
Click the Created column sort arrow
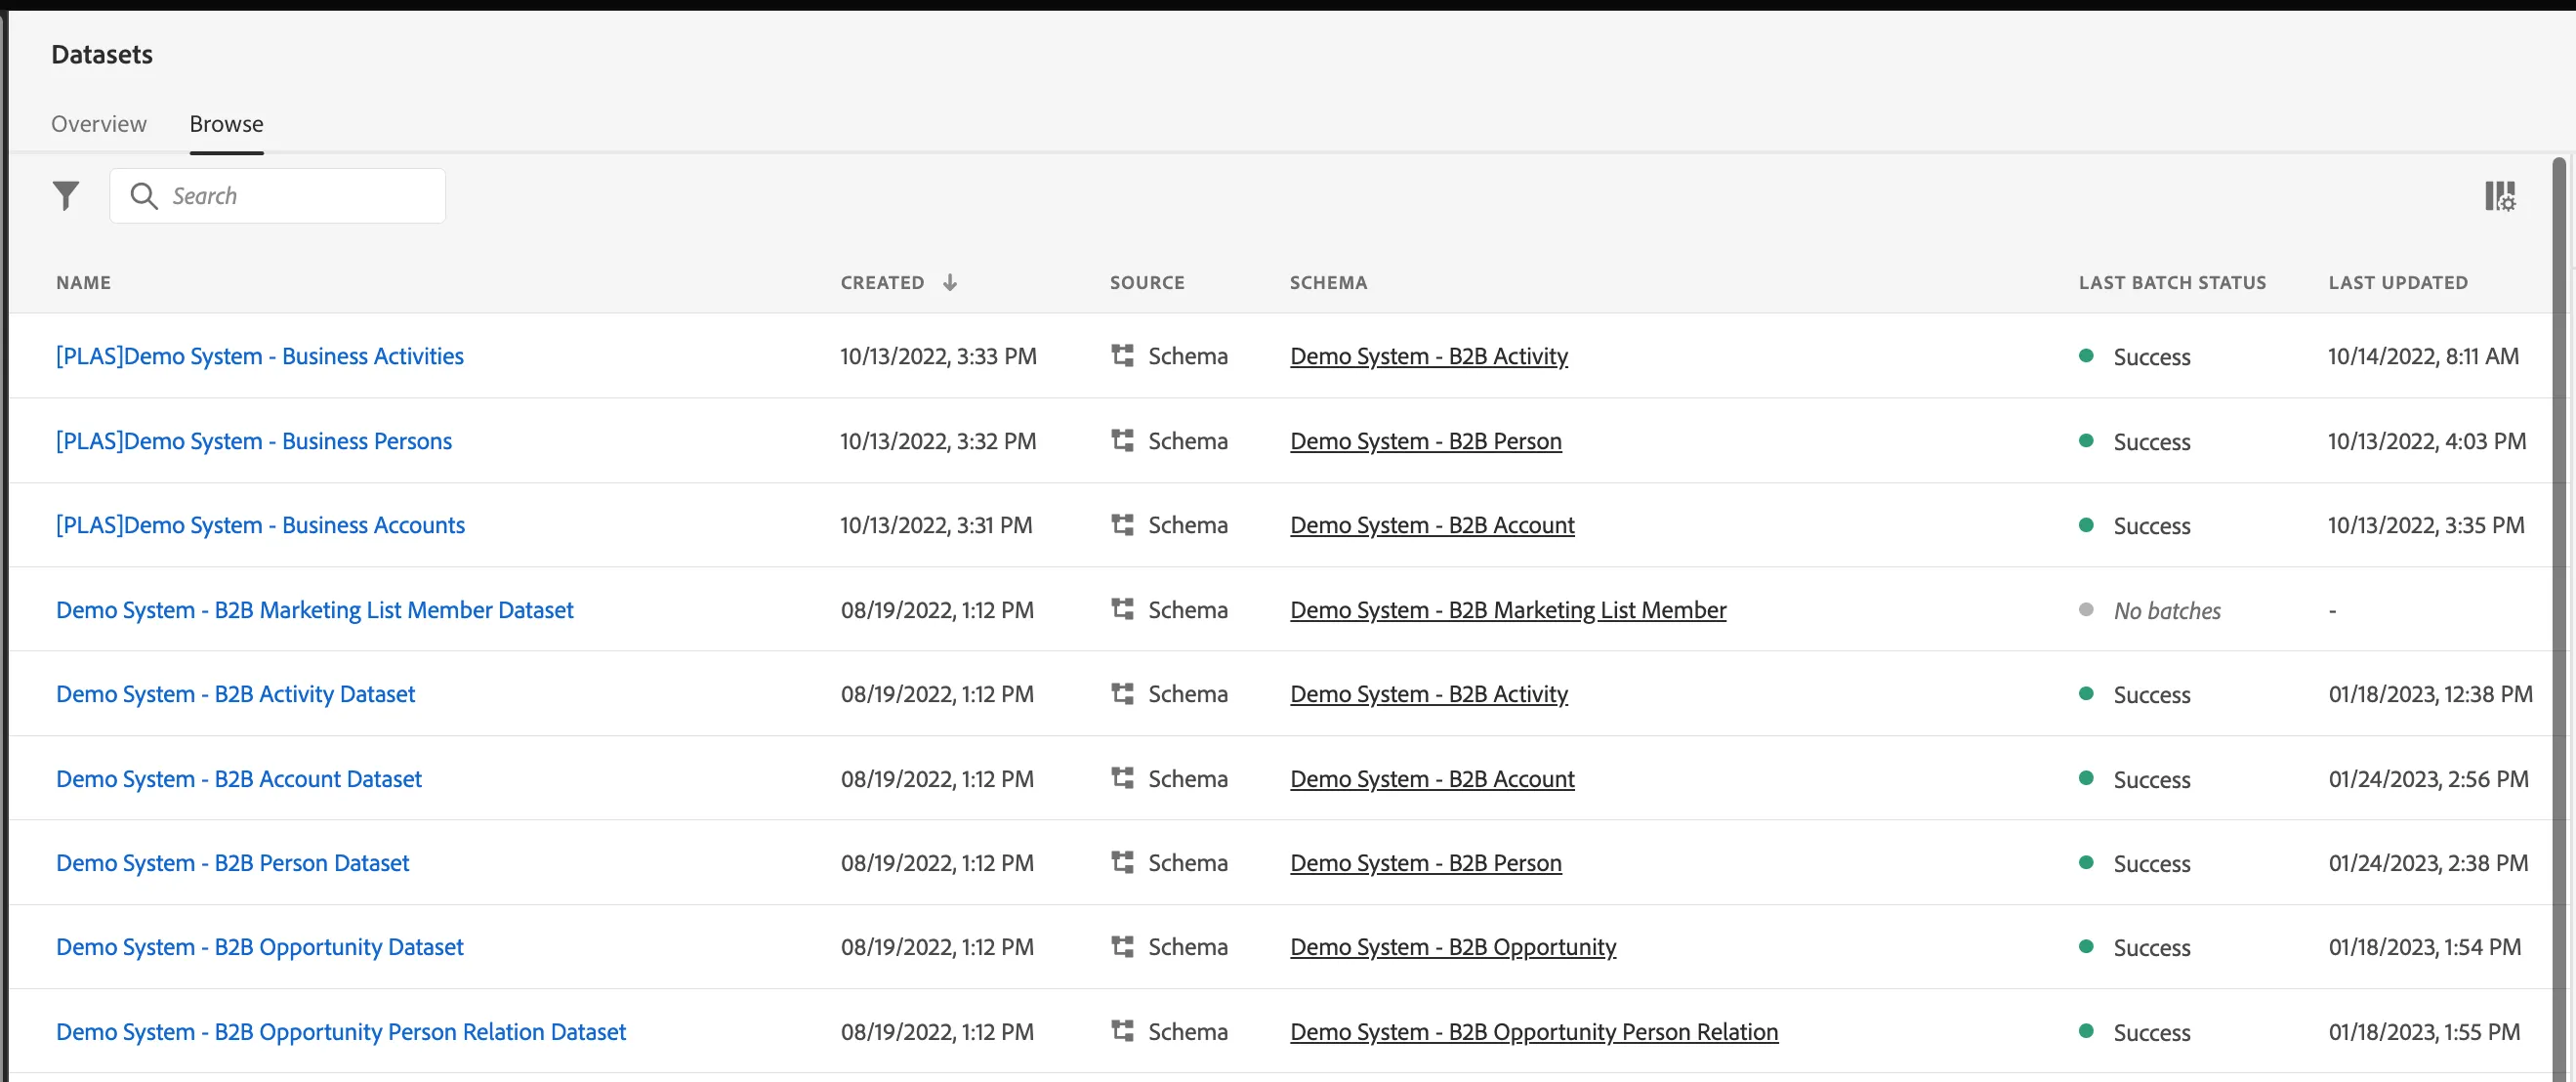950,282
